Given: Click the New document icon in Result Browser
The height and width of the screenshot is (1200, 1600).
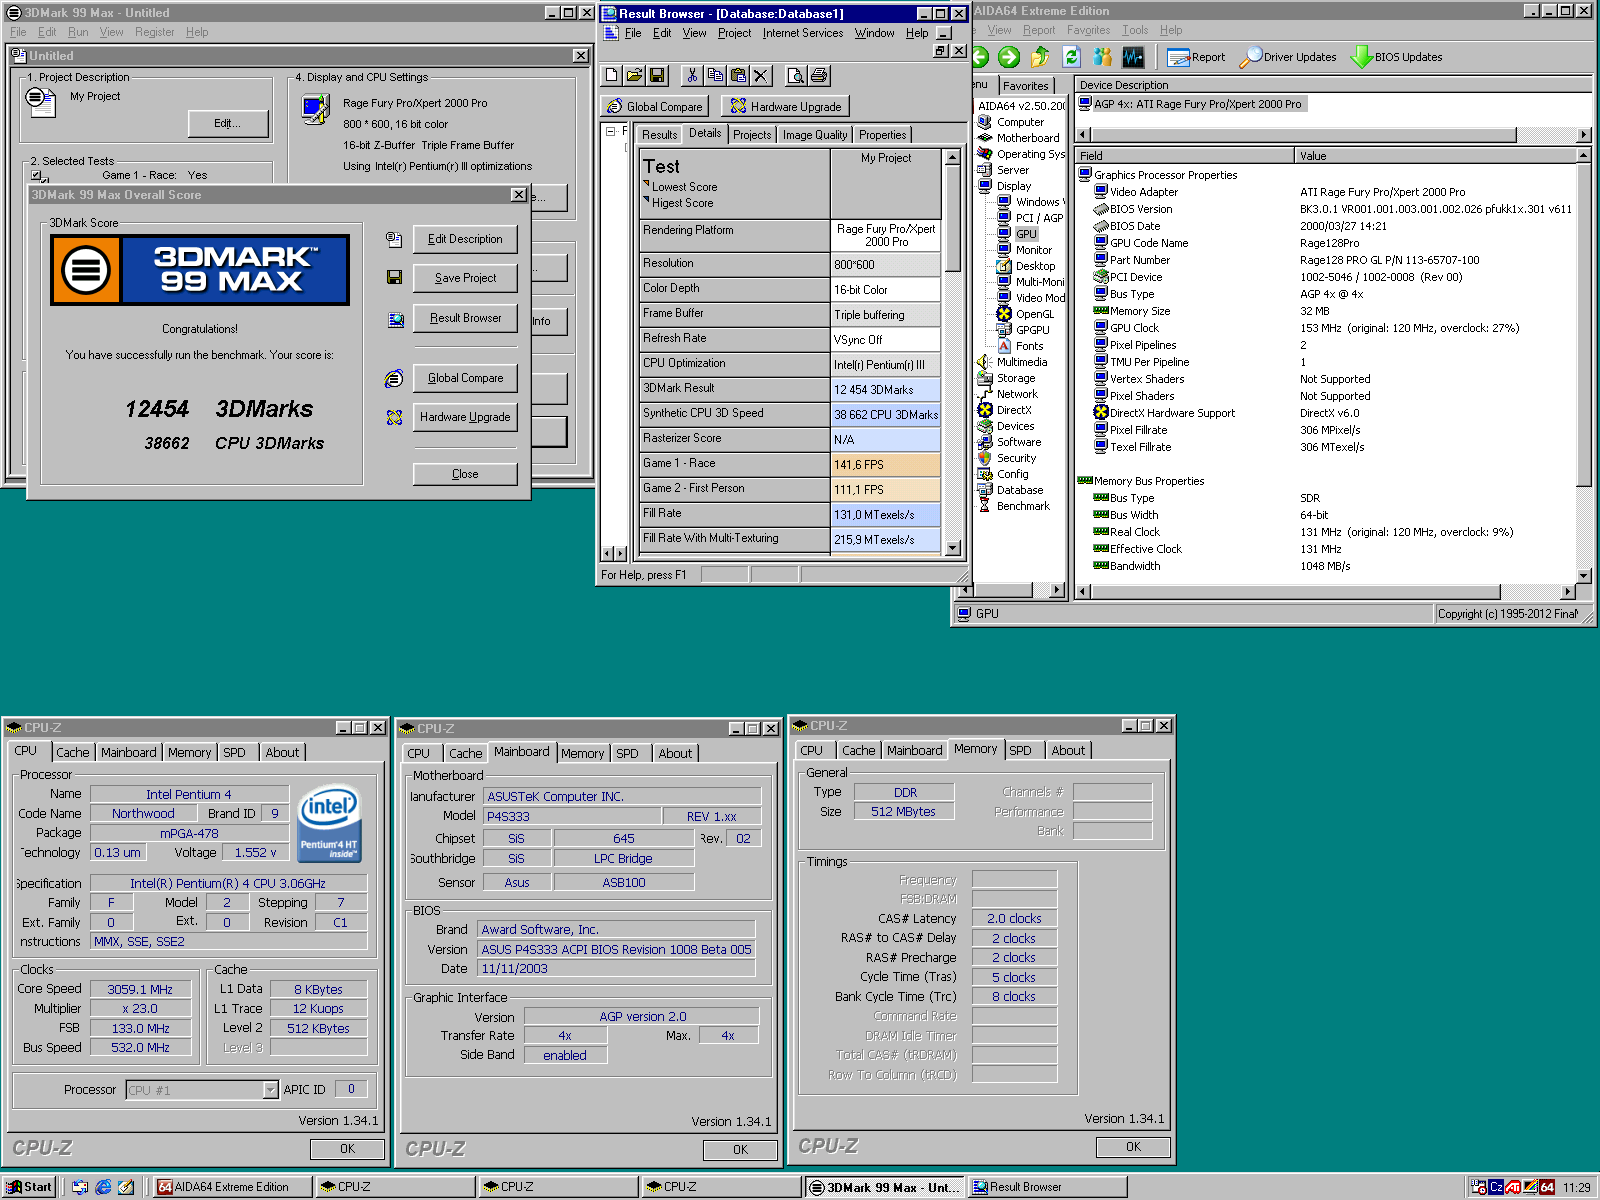Looking at the screenshot, I should point(612,75).
